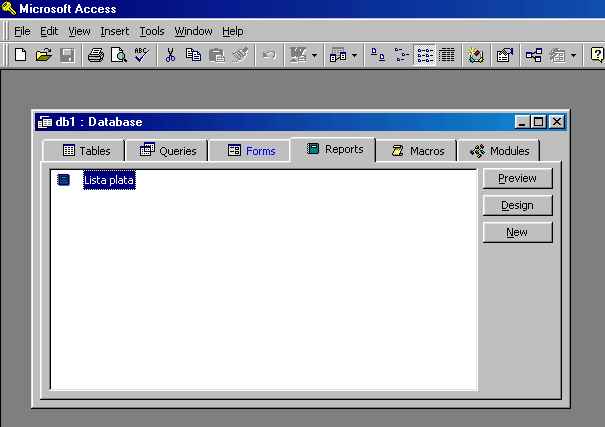
Task: Expand the OfficeLinks dropdown arrow
Action: pyautogui.click(x=314, y=56)
